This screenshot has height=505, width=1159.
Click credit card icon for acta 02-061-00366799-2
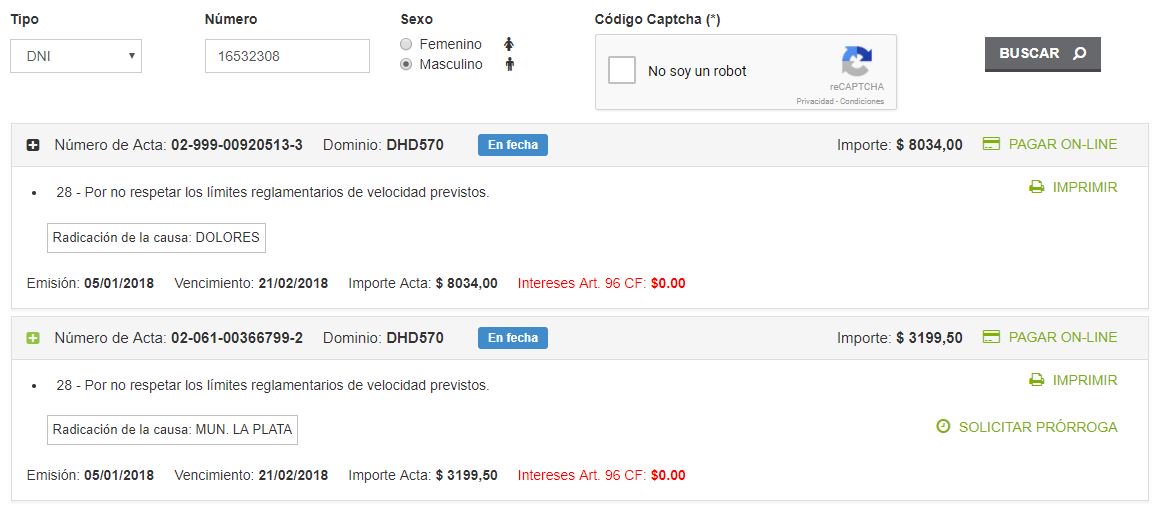click(x=992, y=337)
